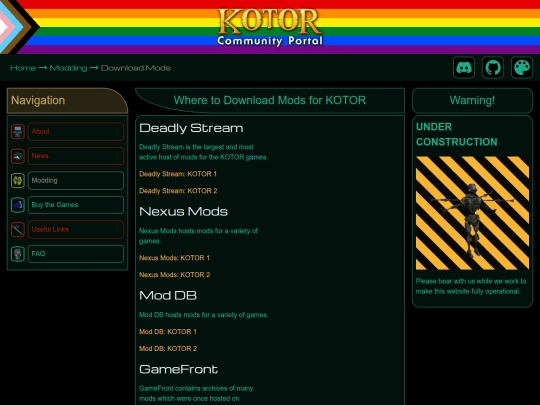Screen dimensions: 540x405
Task: Click the icon beside News
Action: pyautogui.click(x=18, y=156)
